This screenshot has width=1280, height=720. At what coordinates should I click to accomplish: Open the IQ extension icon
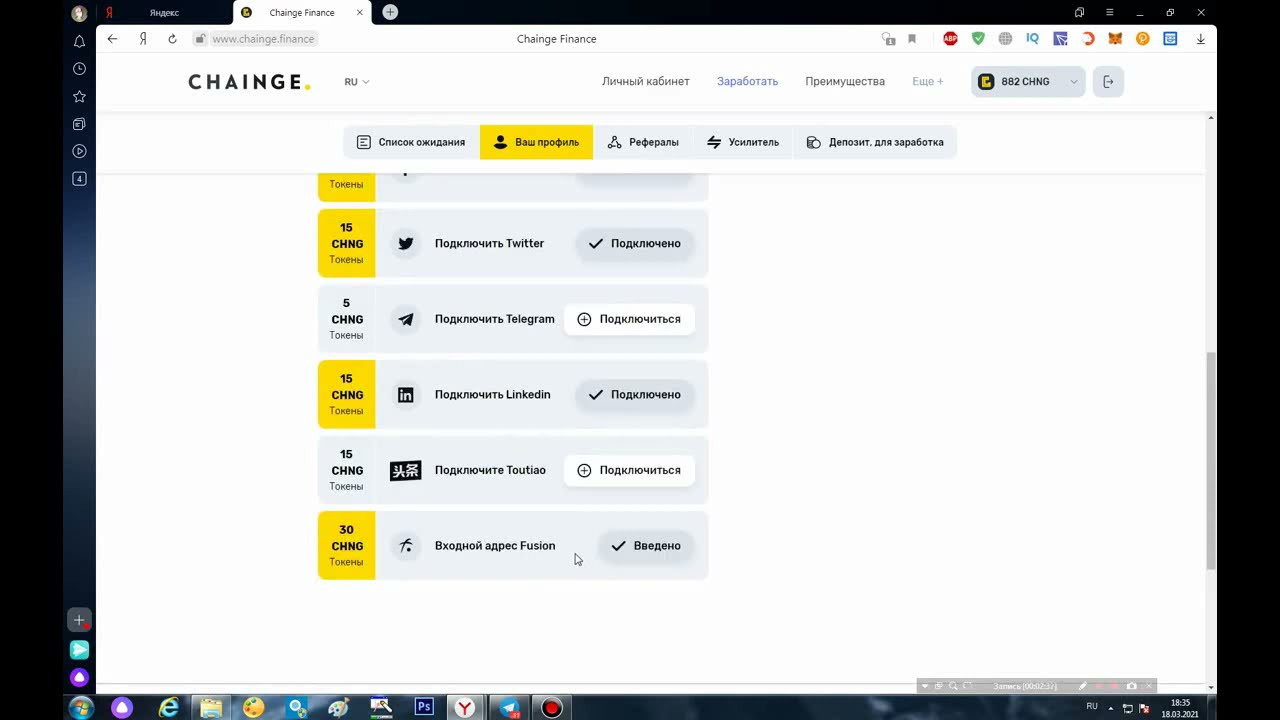1033,39
